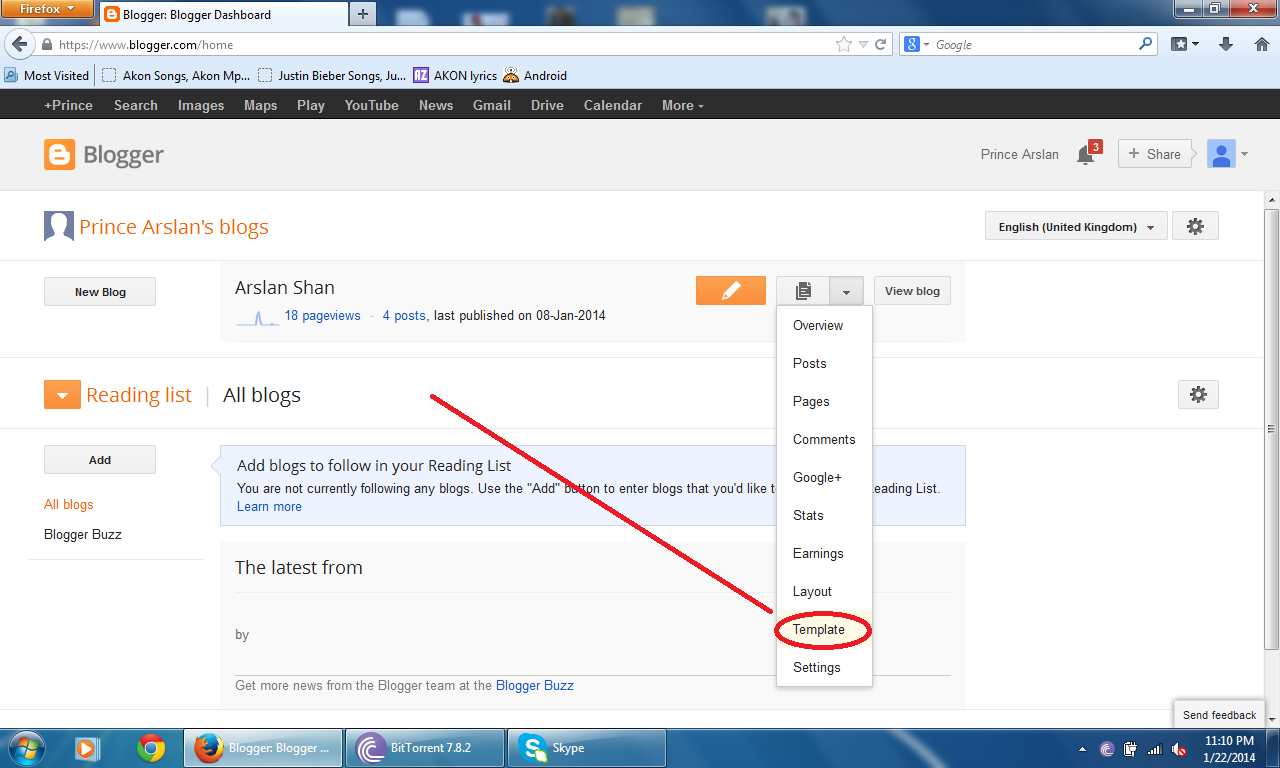The height and width of the screenshot is (768, 1280).
Task: Expand the More dropdown in Google bar
Action: (x=683, y=105)
